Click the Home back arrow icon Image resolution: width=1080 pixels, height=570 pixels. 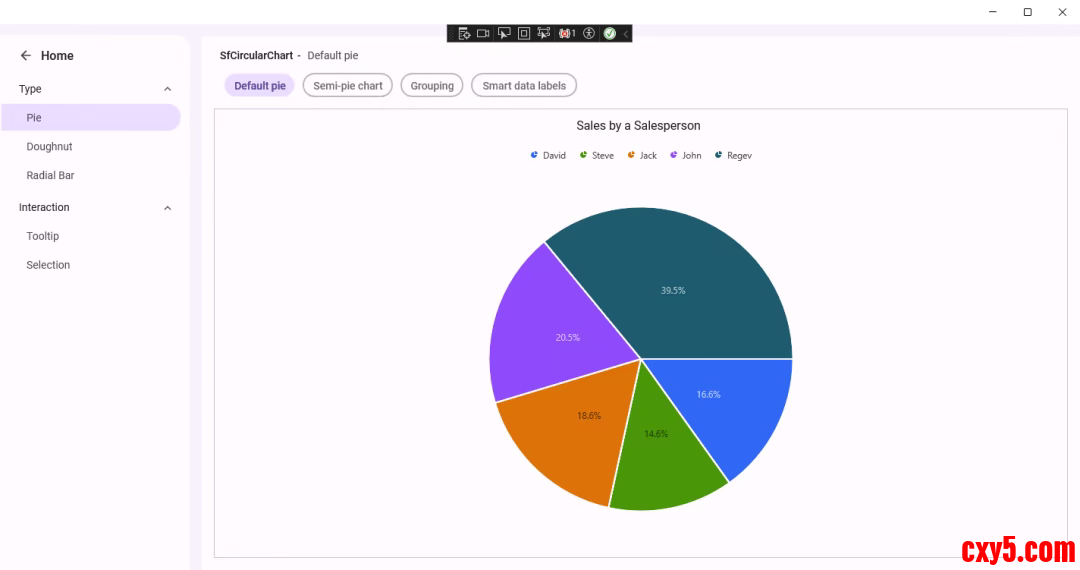(x=26, y=56)
